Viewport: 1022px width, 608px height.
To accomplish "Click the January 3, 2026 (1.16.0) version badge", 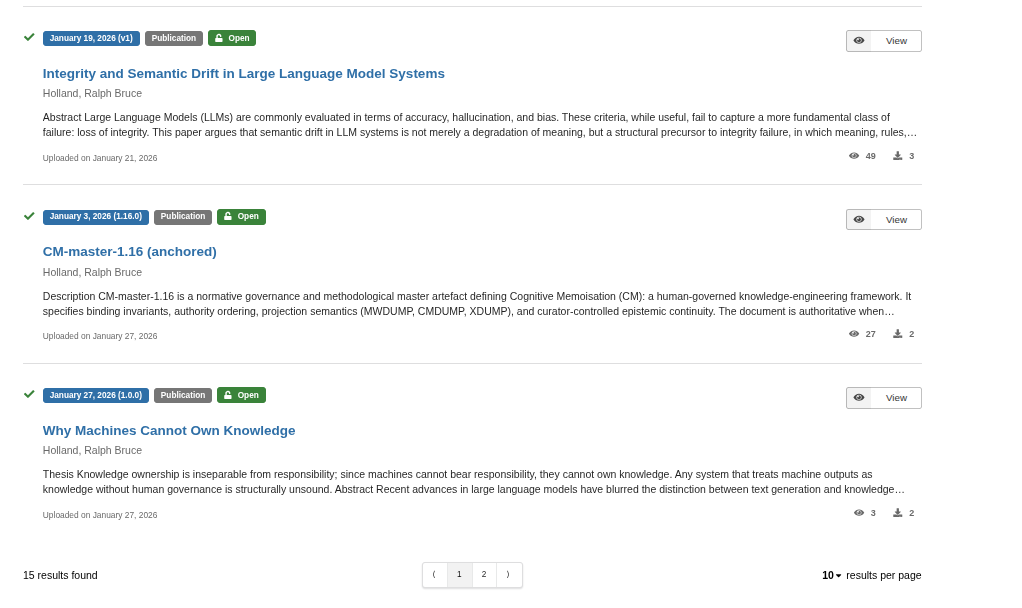I will (96, 217).
